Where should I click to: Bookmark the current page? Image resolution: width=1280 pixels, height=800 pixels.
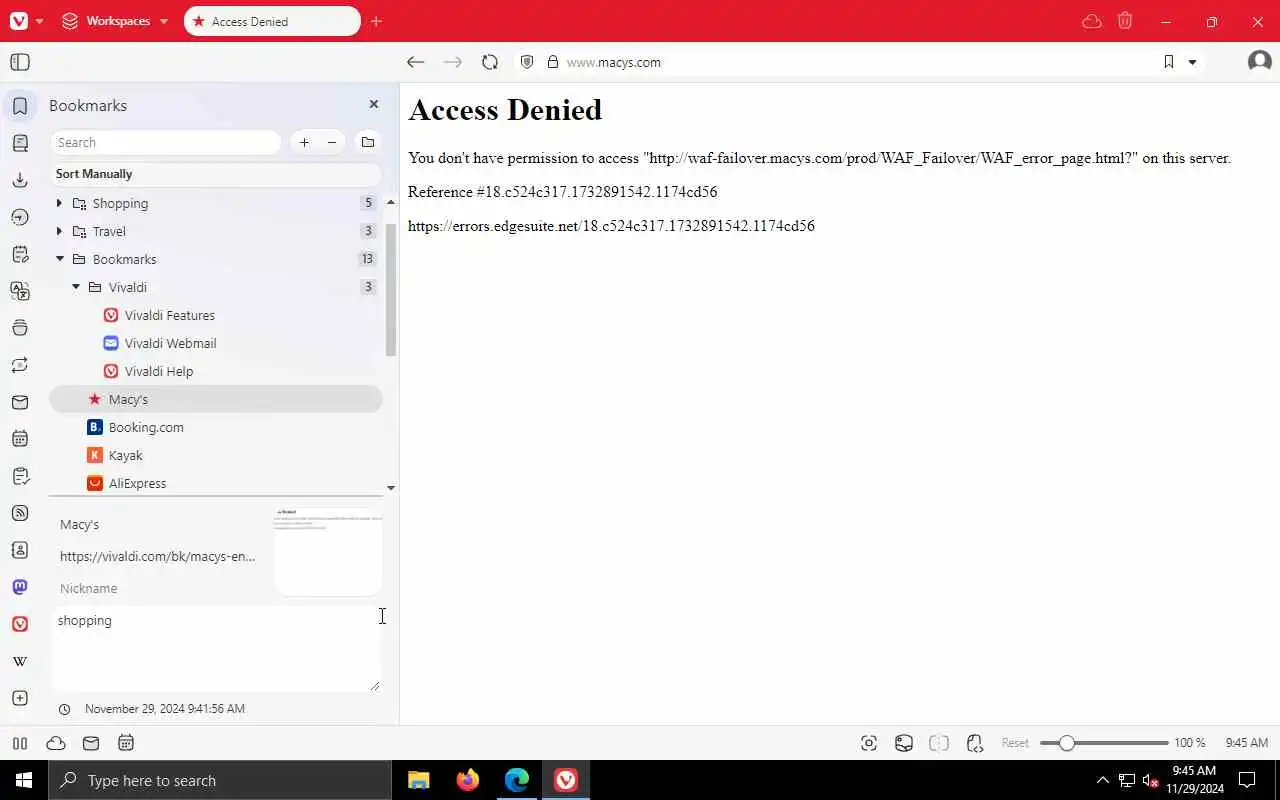(1169, 62)
